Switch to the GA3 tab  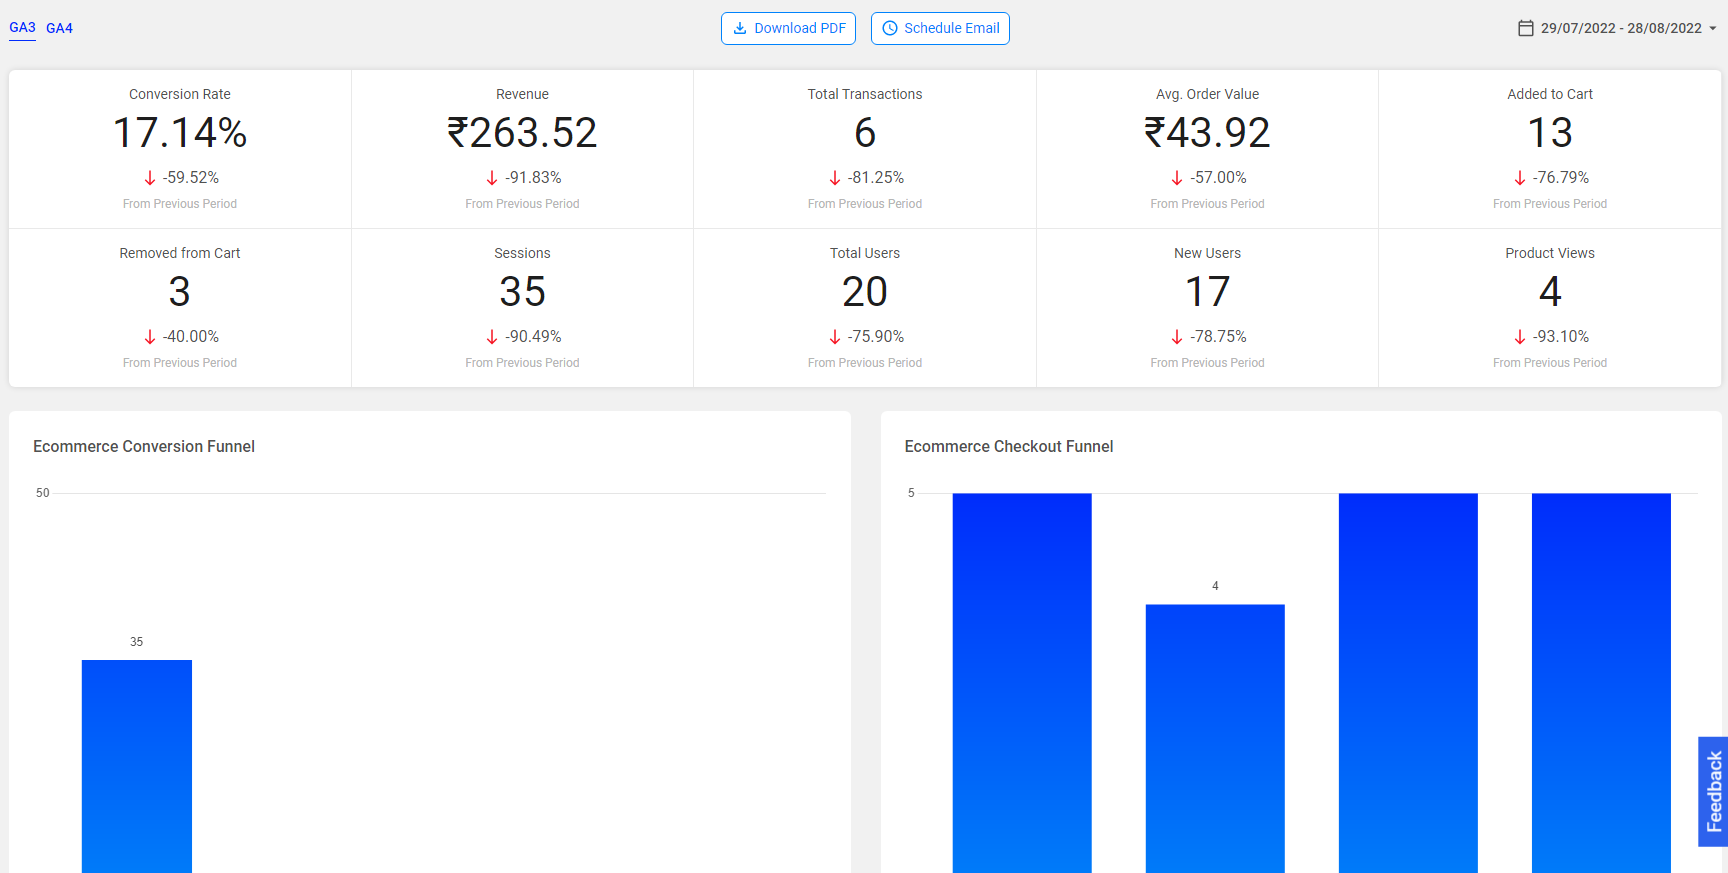[22, 28]
